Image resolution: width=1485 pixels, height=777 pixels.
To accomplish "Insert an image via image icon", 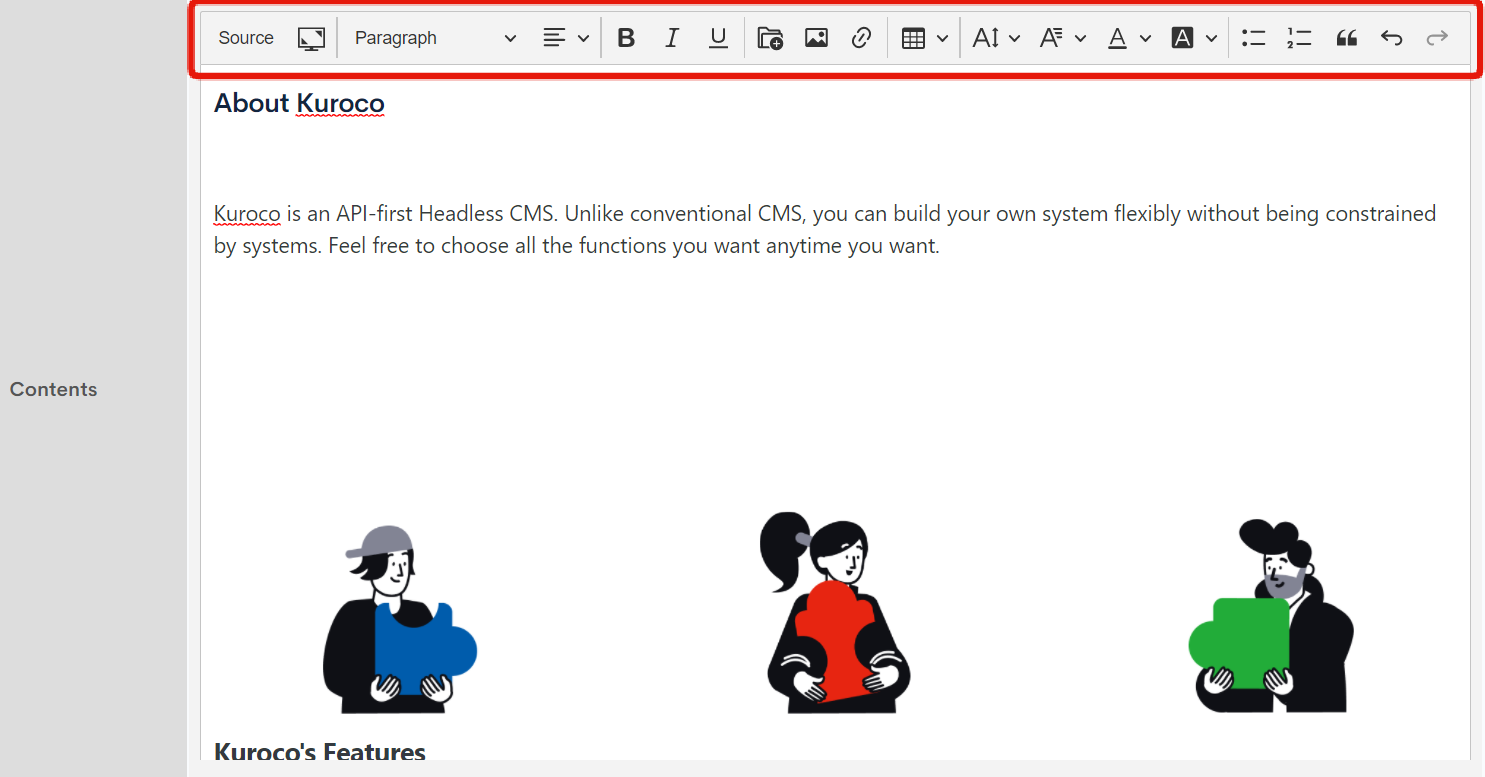I will (x=816, y=38).
